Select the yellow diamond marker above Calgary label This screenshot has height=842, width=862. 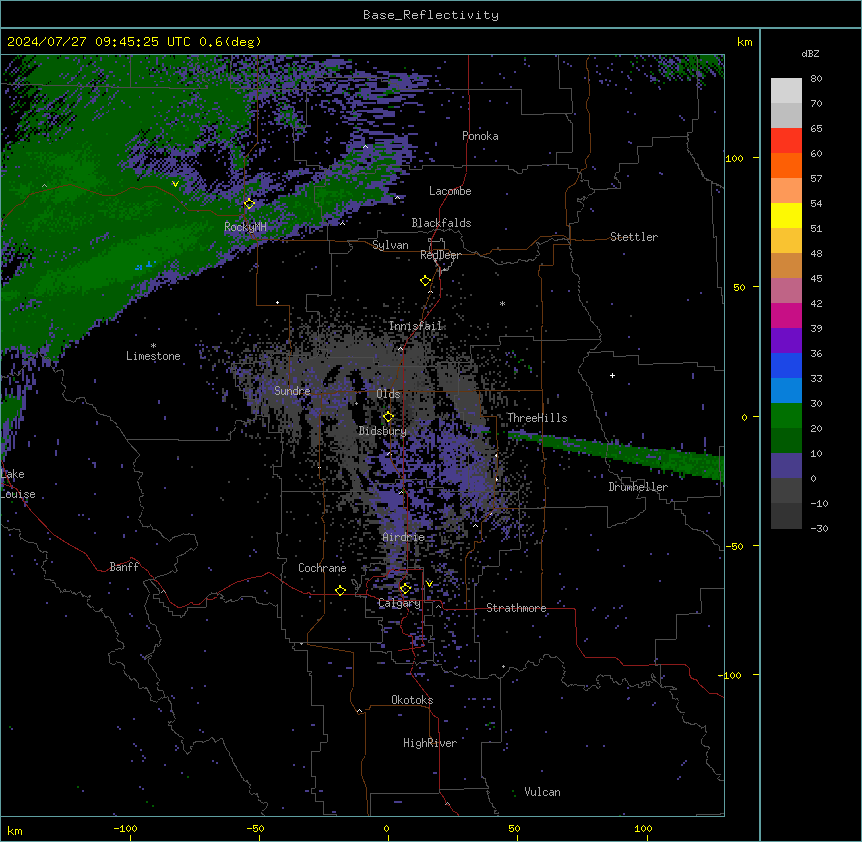click(x=405, y=589)
